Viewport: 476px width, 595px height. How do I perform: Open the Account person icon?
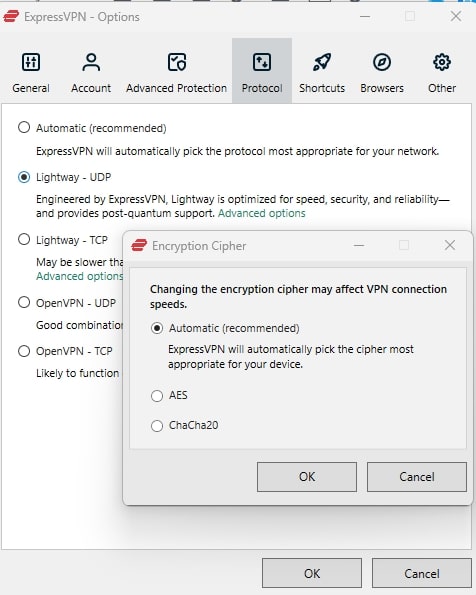pos(91,62)
